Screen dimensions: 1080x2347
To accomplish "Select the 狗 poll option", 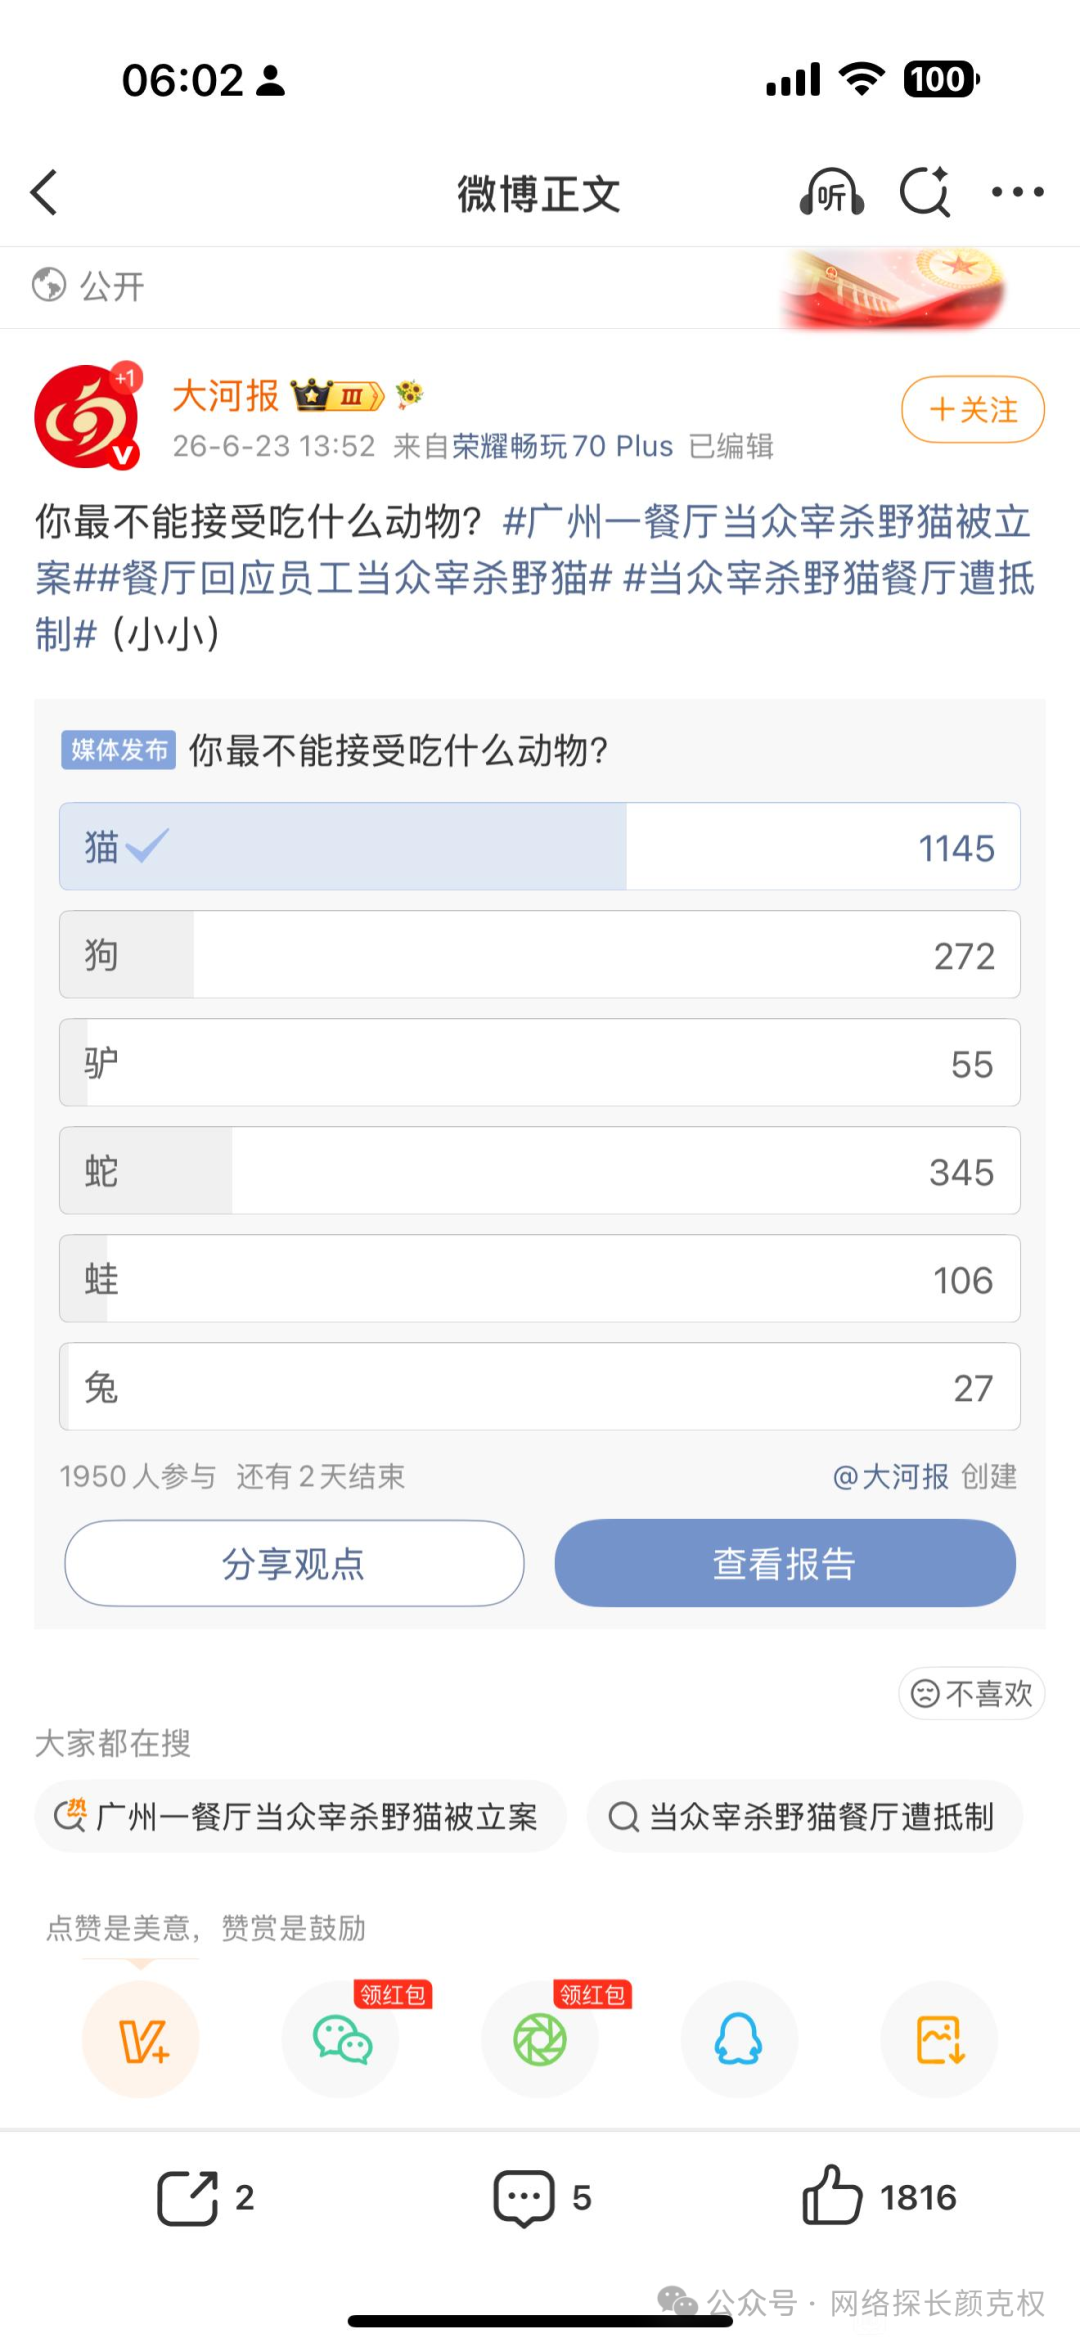I will [540, 955].
